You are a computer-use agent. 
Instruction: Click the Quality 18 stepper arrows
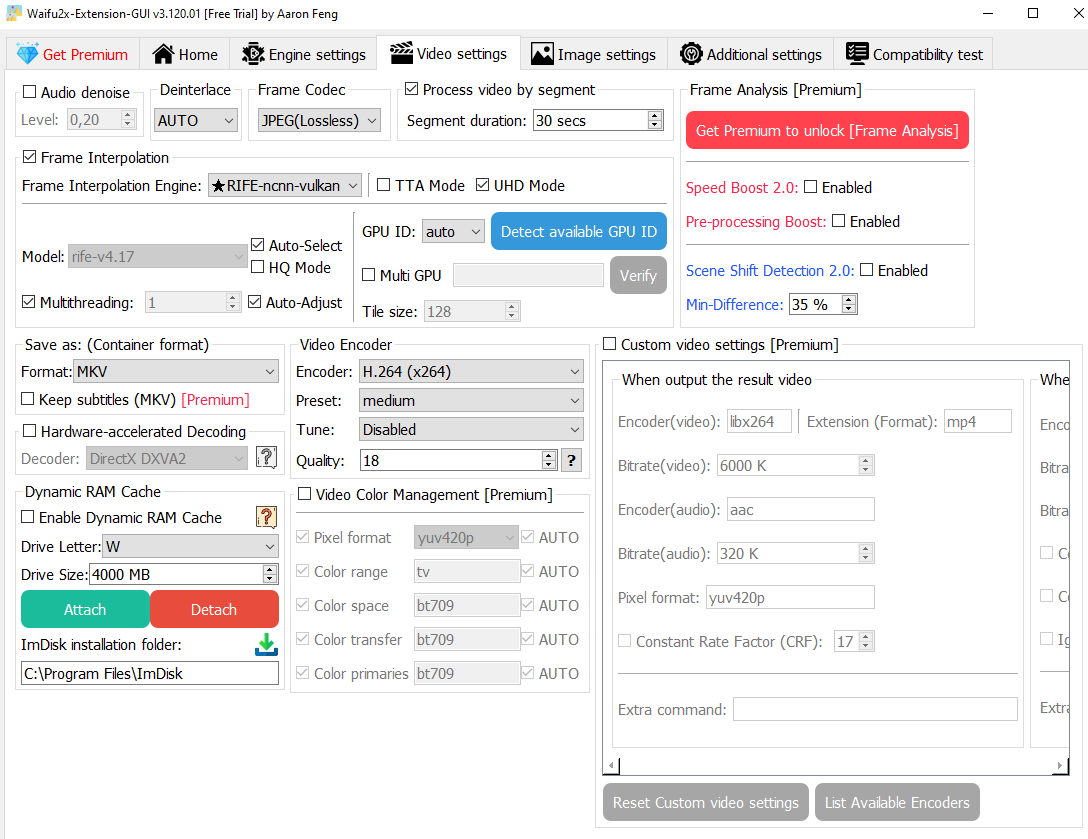(549, 460)
